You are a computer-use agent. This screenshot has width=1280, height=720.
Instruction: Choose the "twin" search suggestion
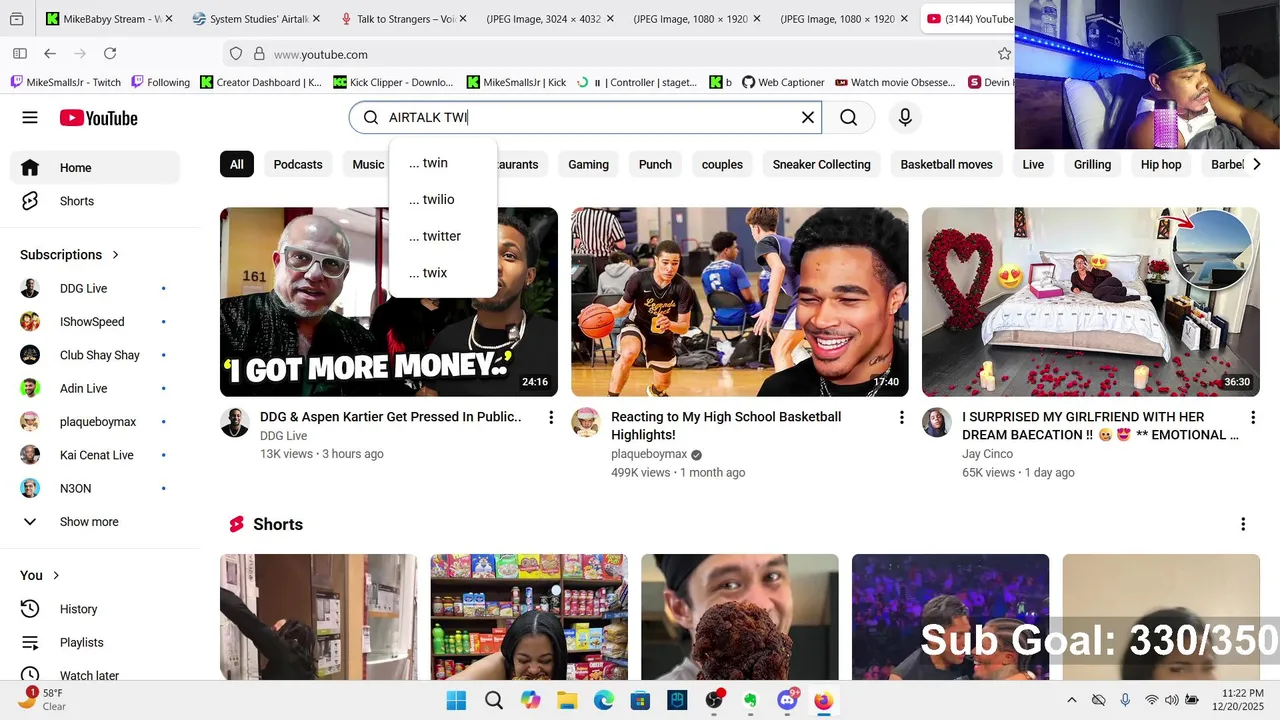(x=443, y=163)
